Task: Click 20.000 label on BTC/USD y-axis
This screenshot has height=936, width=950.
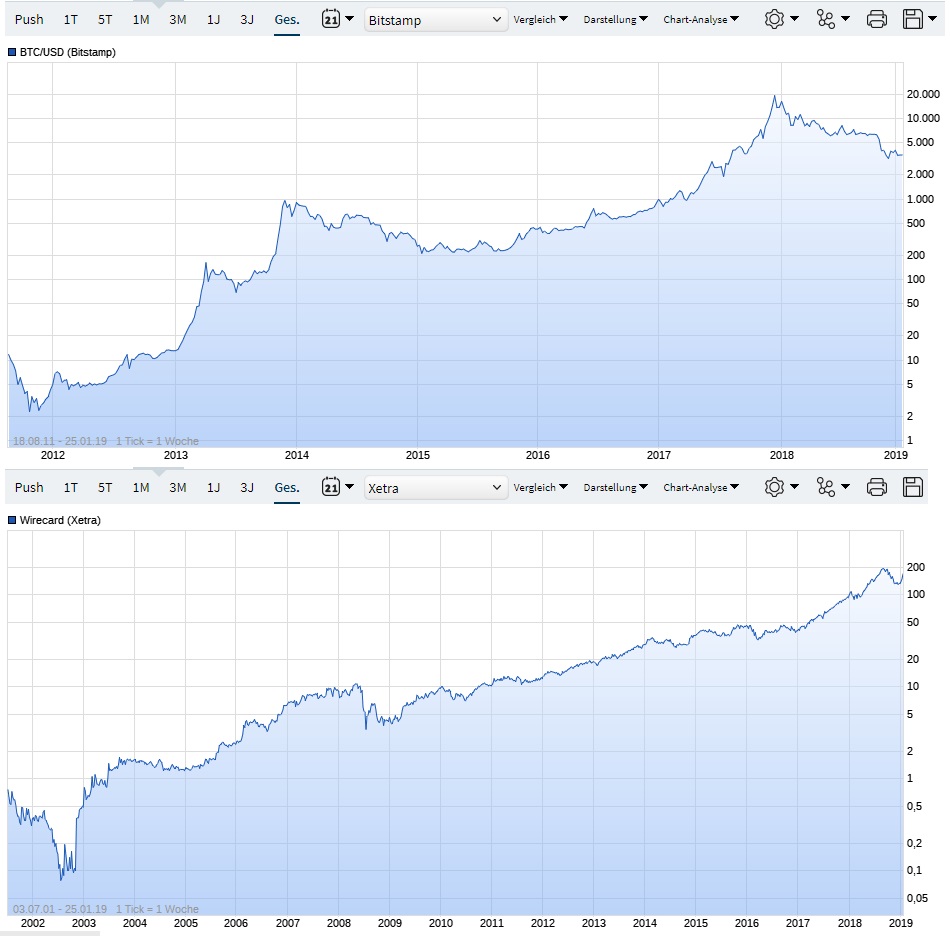Action: point(923,94)
